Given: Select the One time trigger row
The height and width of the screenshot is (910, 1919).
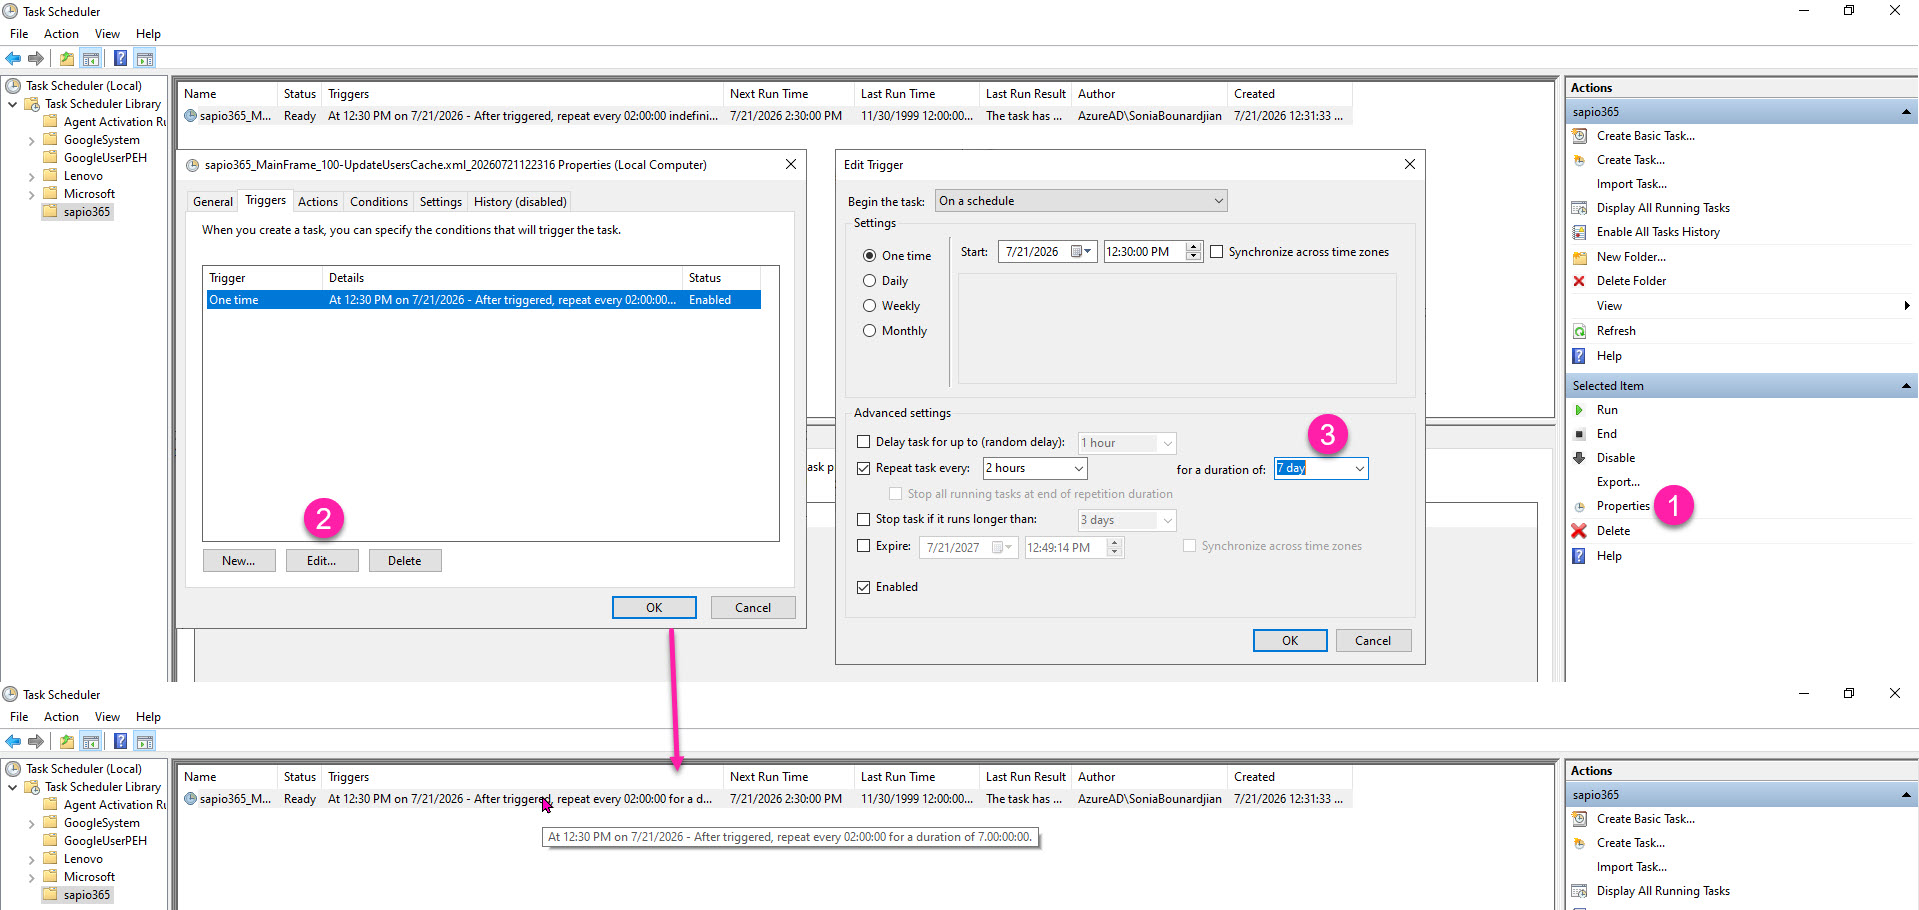Looking at the screenshot, I should click(484, 300).
